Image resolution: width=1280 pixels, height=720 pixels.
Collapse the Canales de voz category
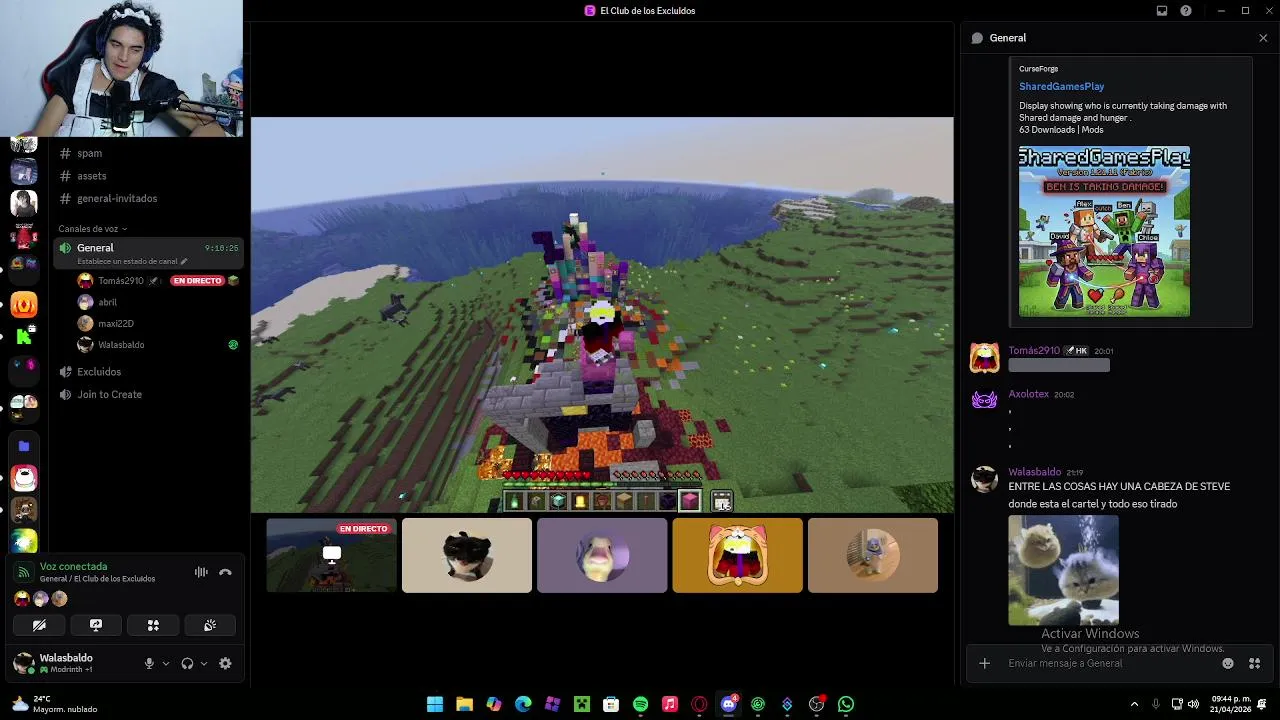click(x=92, y=229)
